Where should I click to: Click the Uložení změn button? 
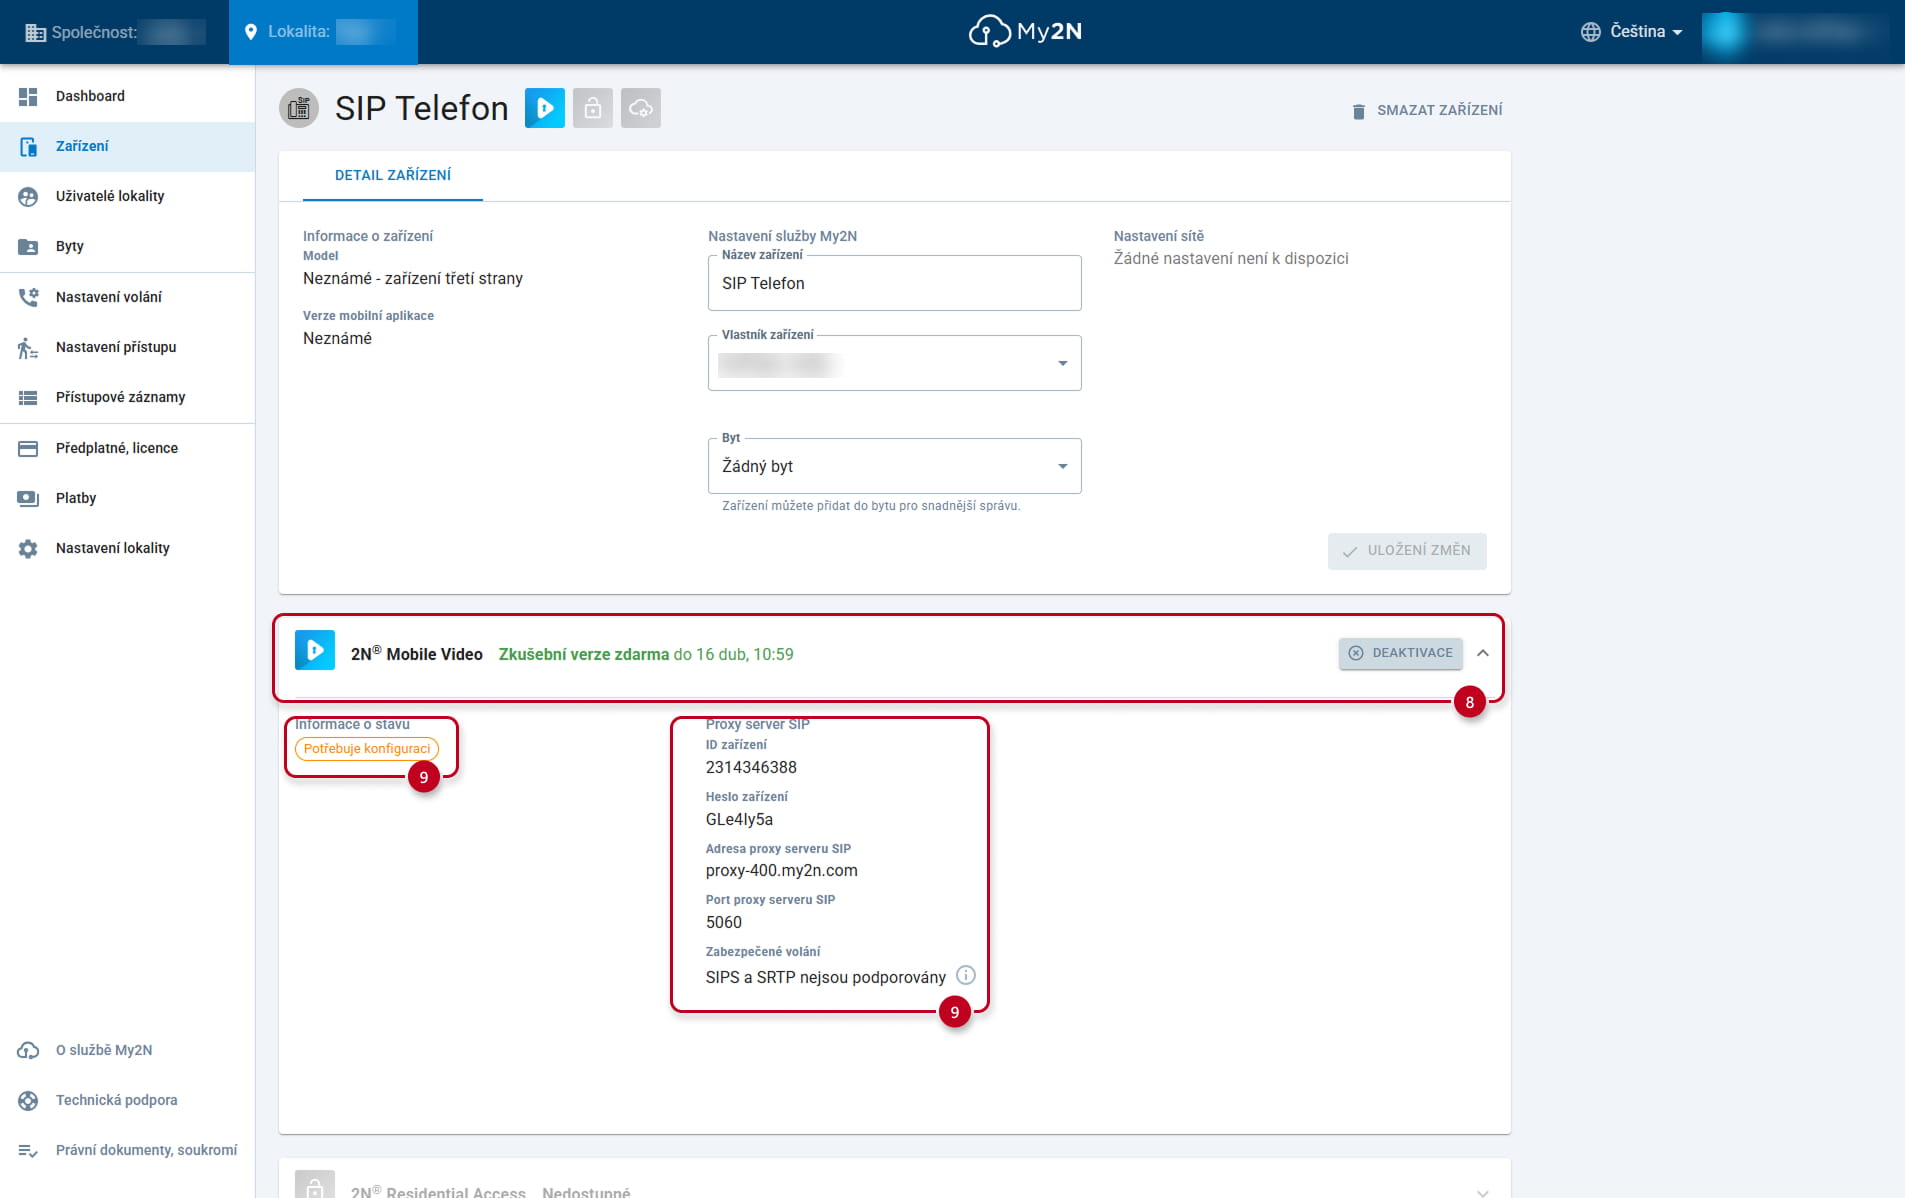[x=1407, y=551]
